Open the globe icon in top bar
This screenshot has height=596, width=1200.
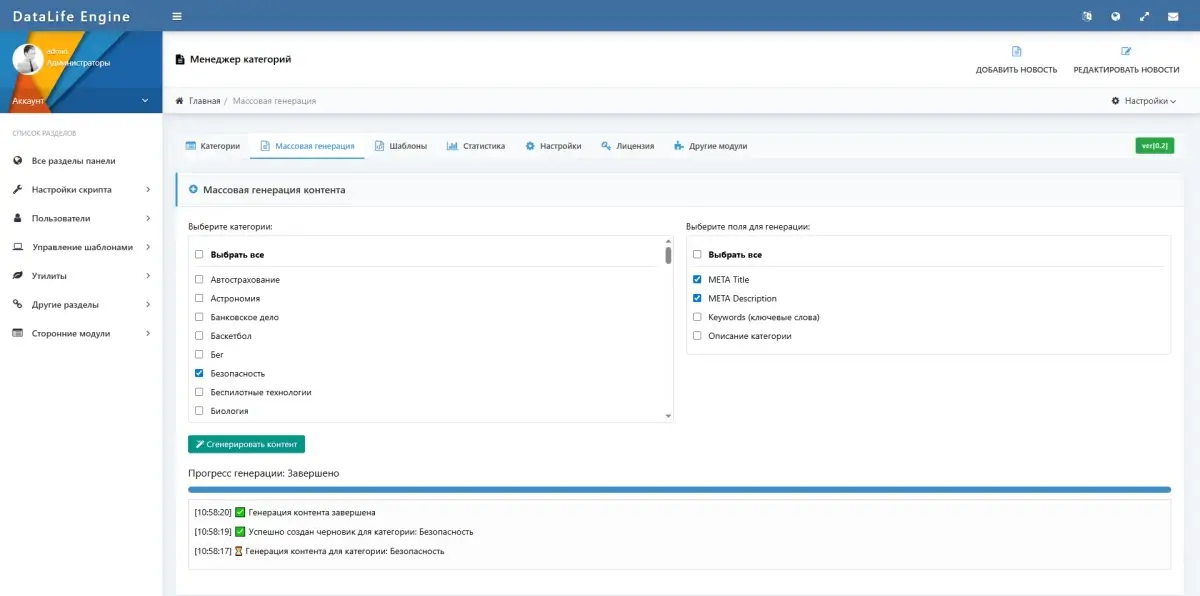[x=1115, y=16]
